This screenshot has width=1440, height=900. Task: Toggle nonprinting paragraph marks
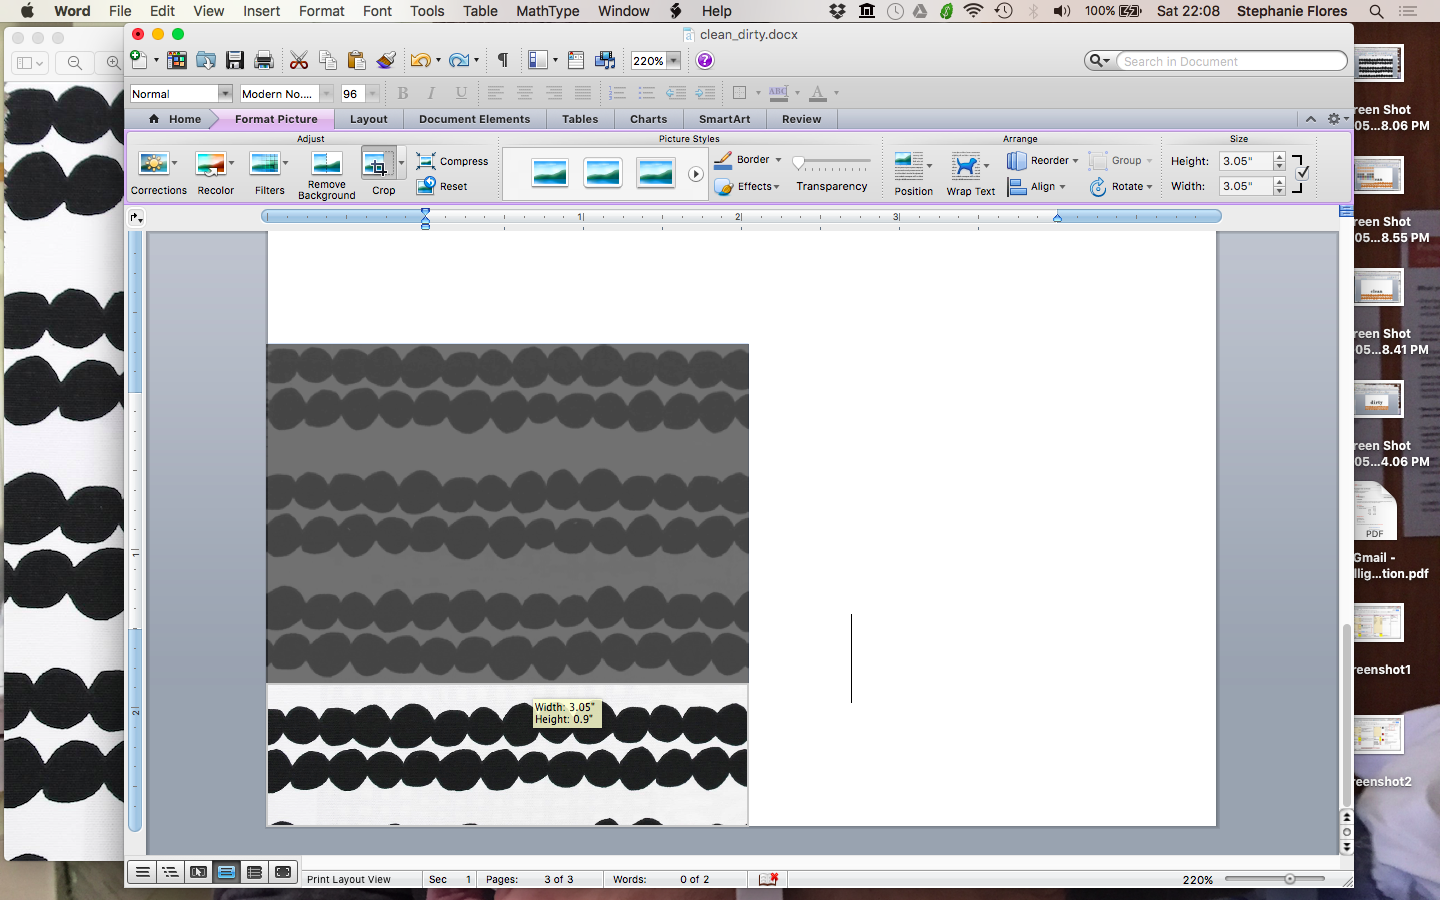503,60
